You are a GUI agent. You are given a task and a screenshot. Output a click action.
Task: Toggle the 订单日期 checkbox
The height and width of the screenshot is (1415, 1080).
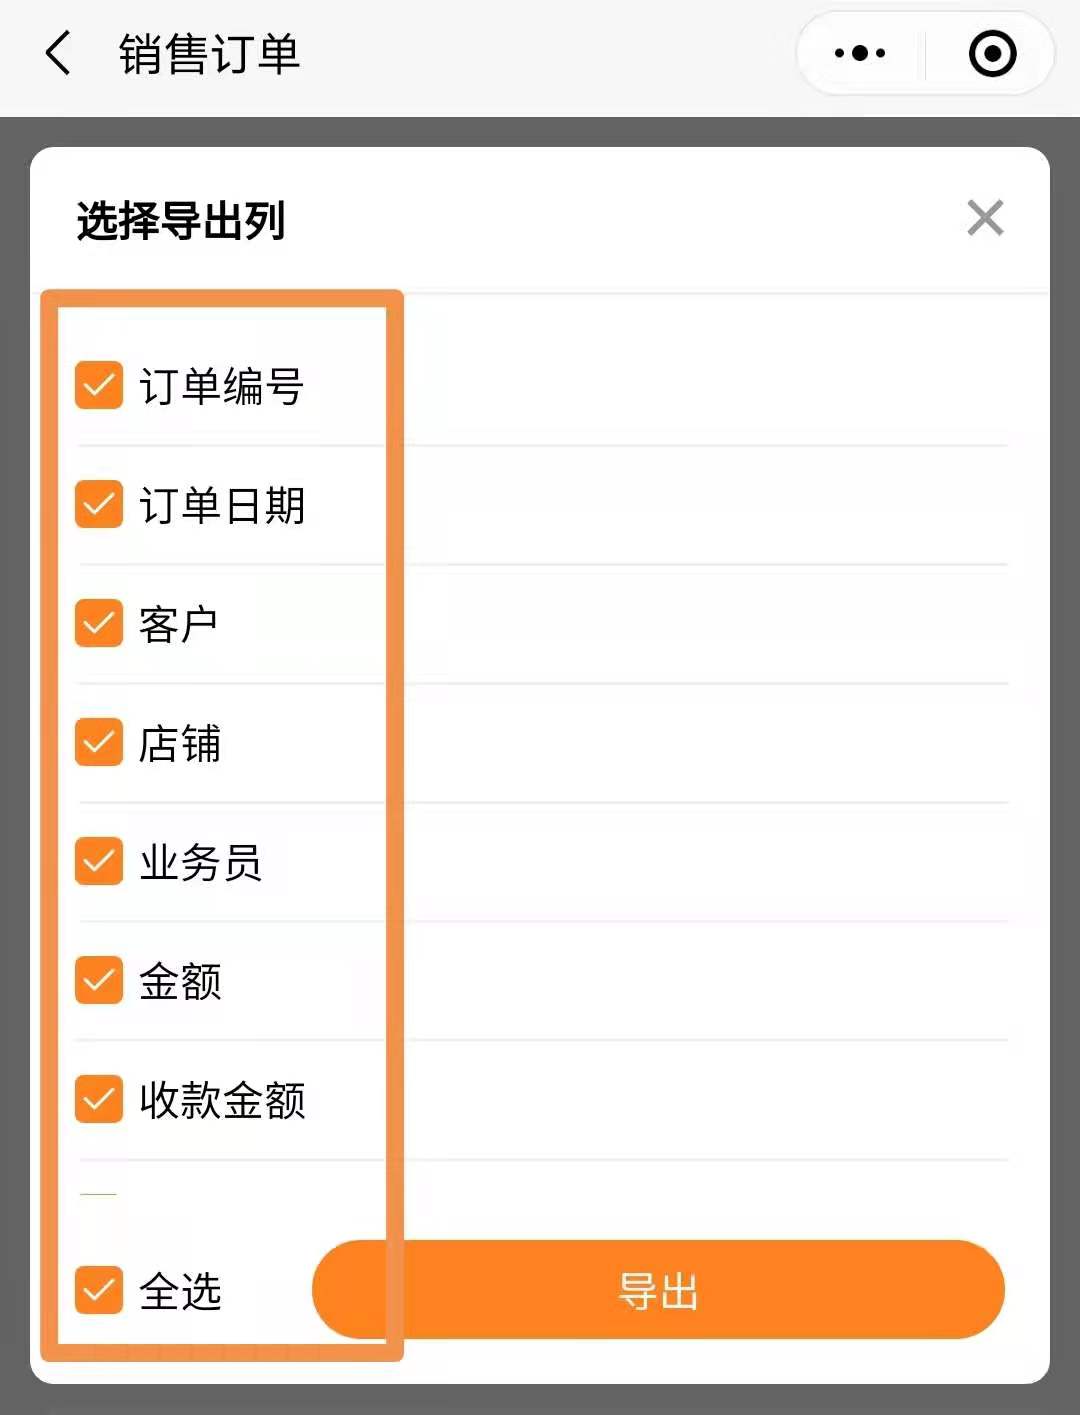[99, 504]
